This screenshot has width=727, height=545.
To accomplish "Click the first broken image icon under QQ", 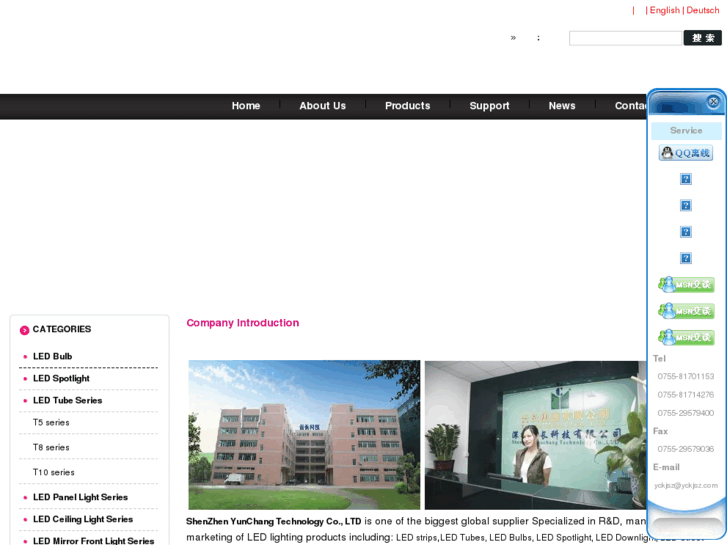I will (686, 179).
